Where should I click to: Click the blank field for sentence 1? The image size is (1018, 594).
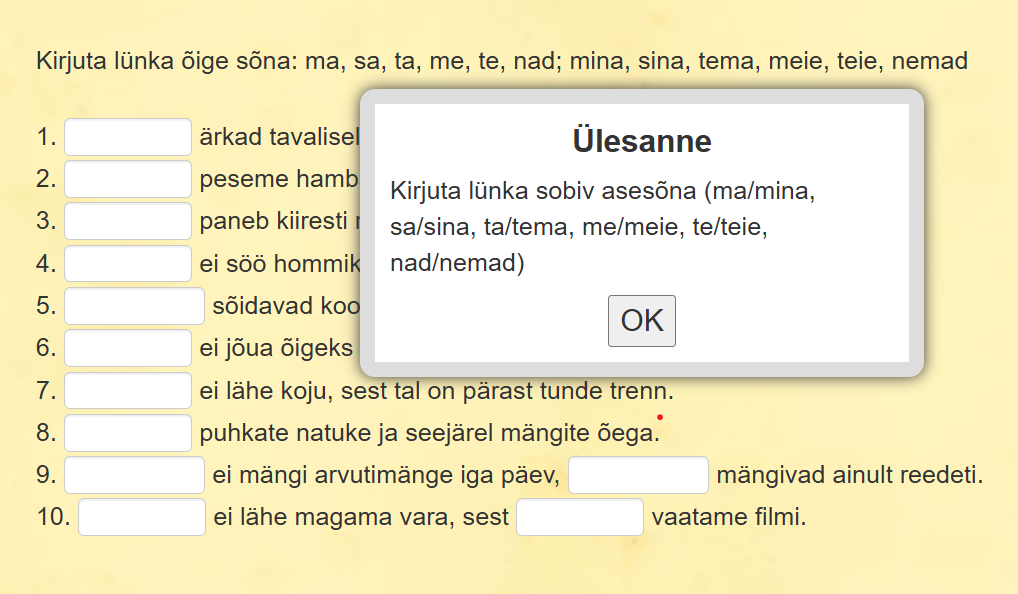[127, 137]
